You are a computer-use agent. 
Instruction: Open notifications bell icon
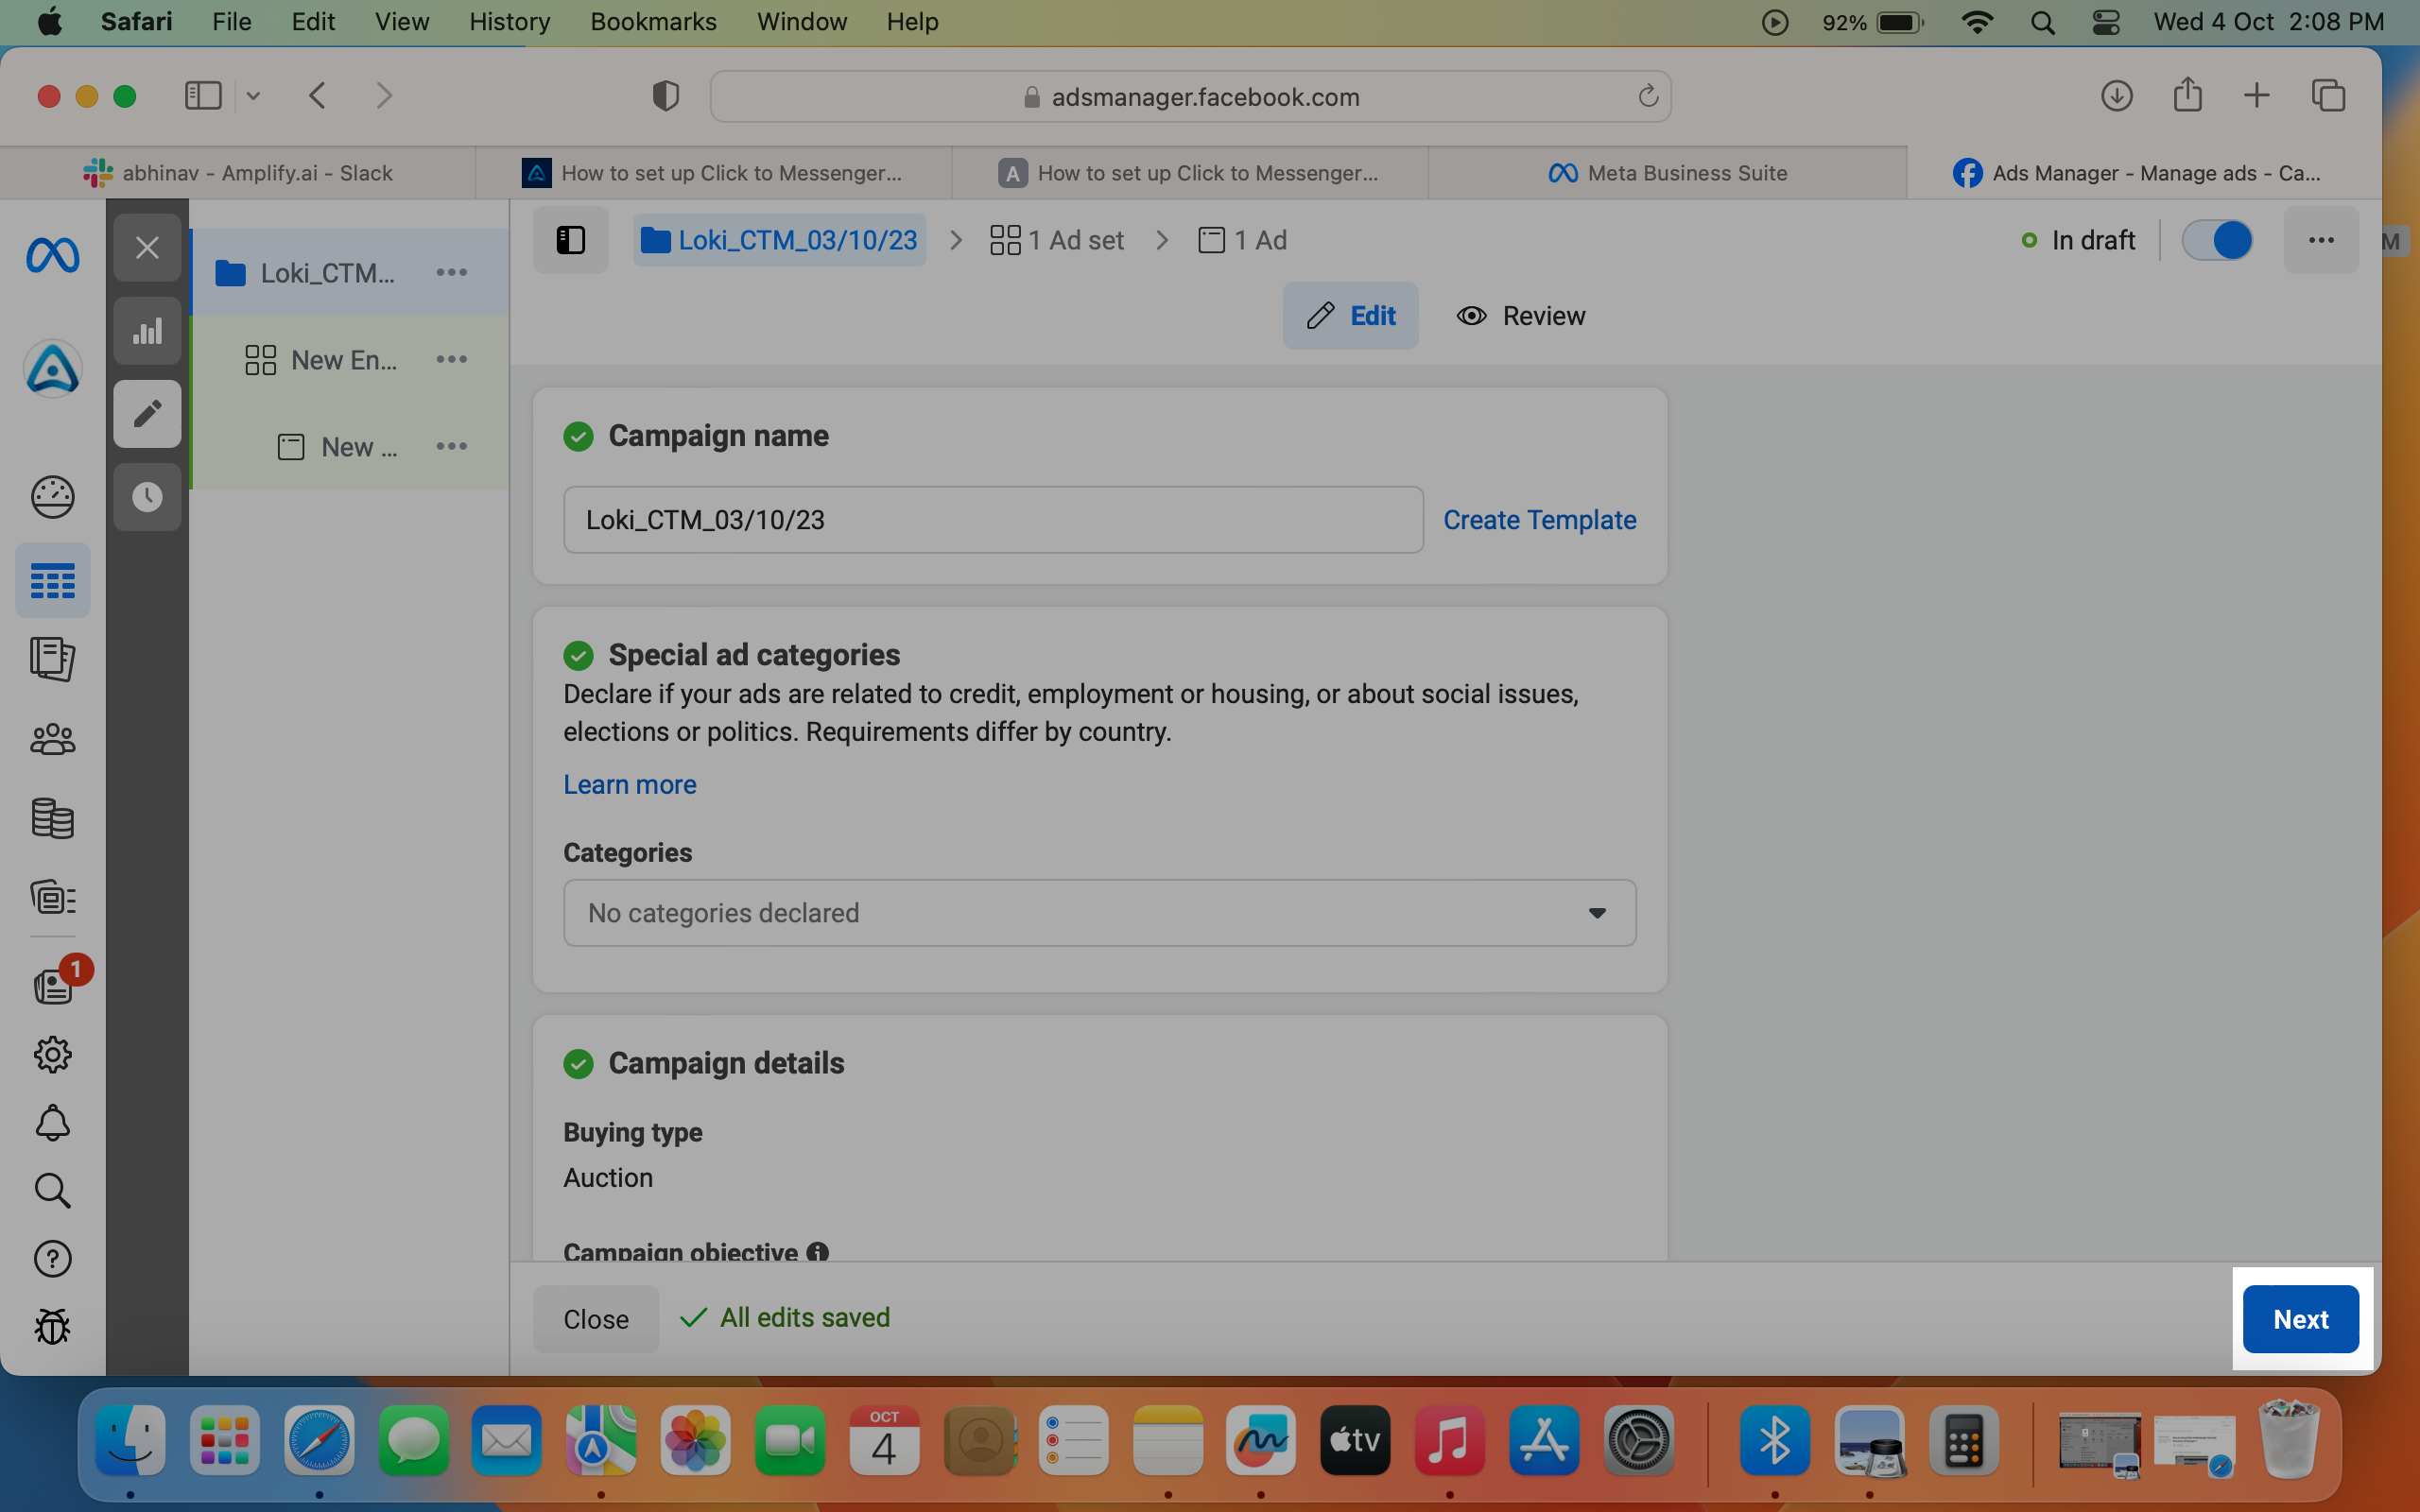[52, 1123]
